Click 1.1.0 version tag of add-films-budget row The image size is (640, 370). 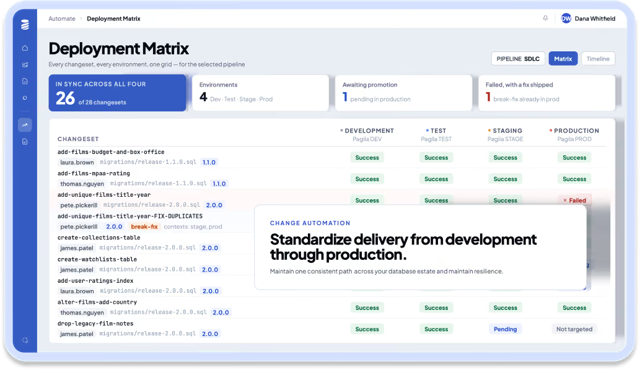point(209,162)
